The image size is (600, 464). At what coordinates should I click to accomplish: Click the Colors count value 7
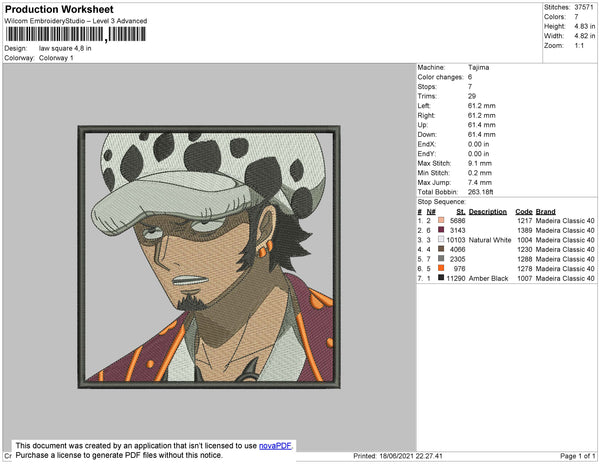point(576,17)
